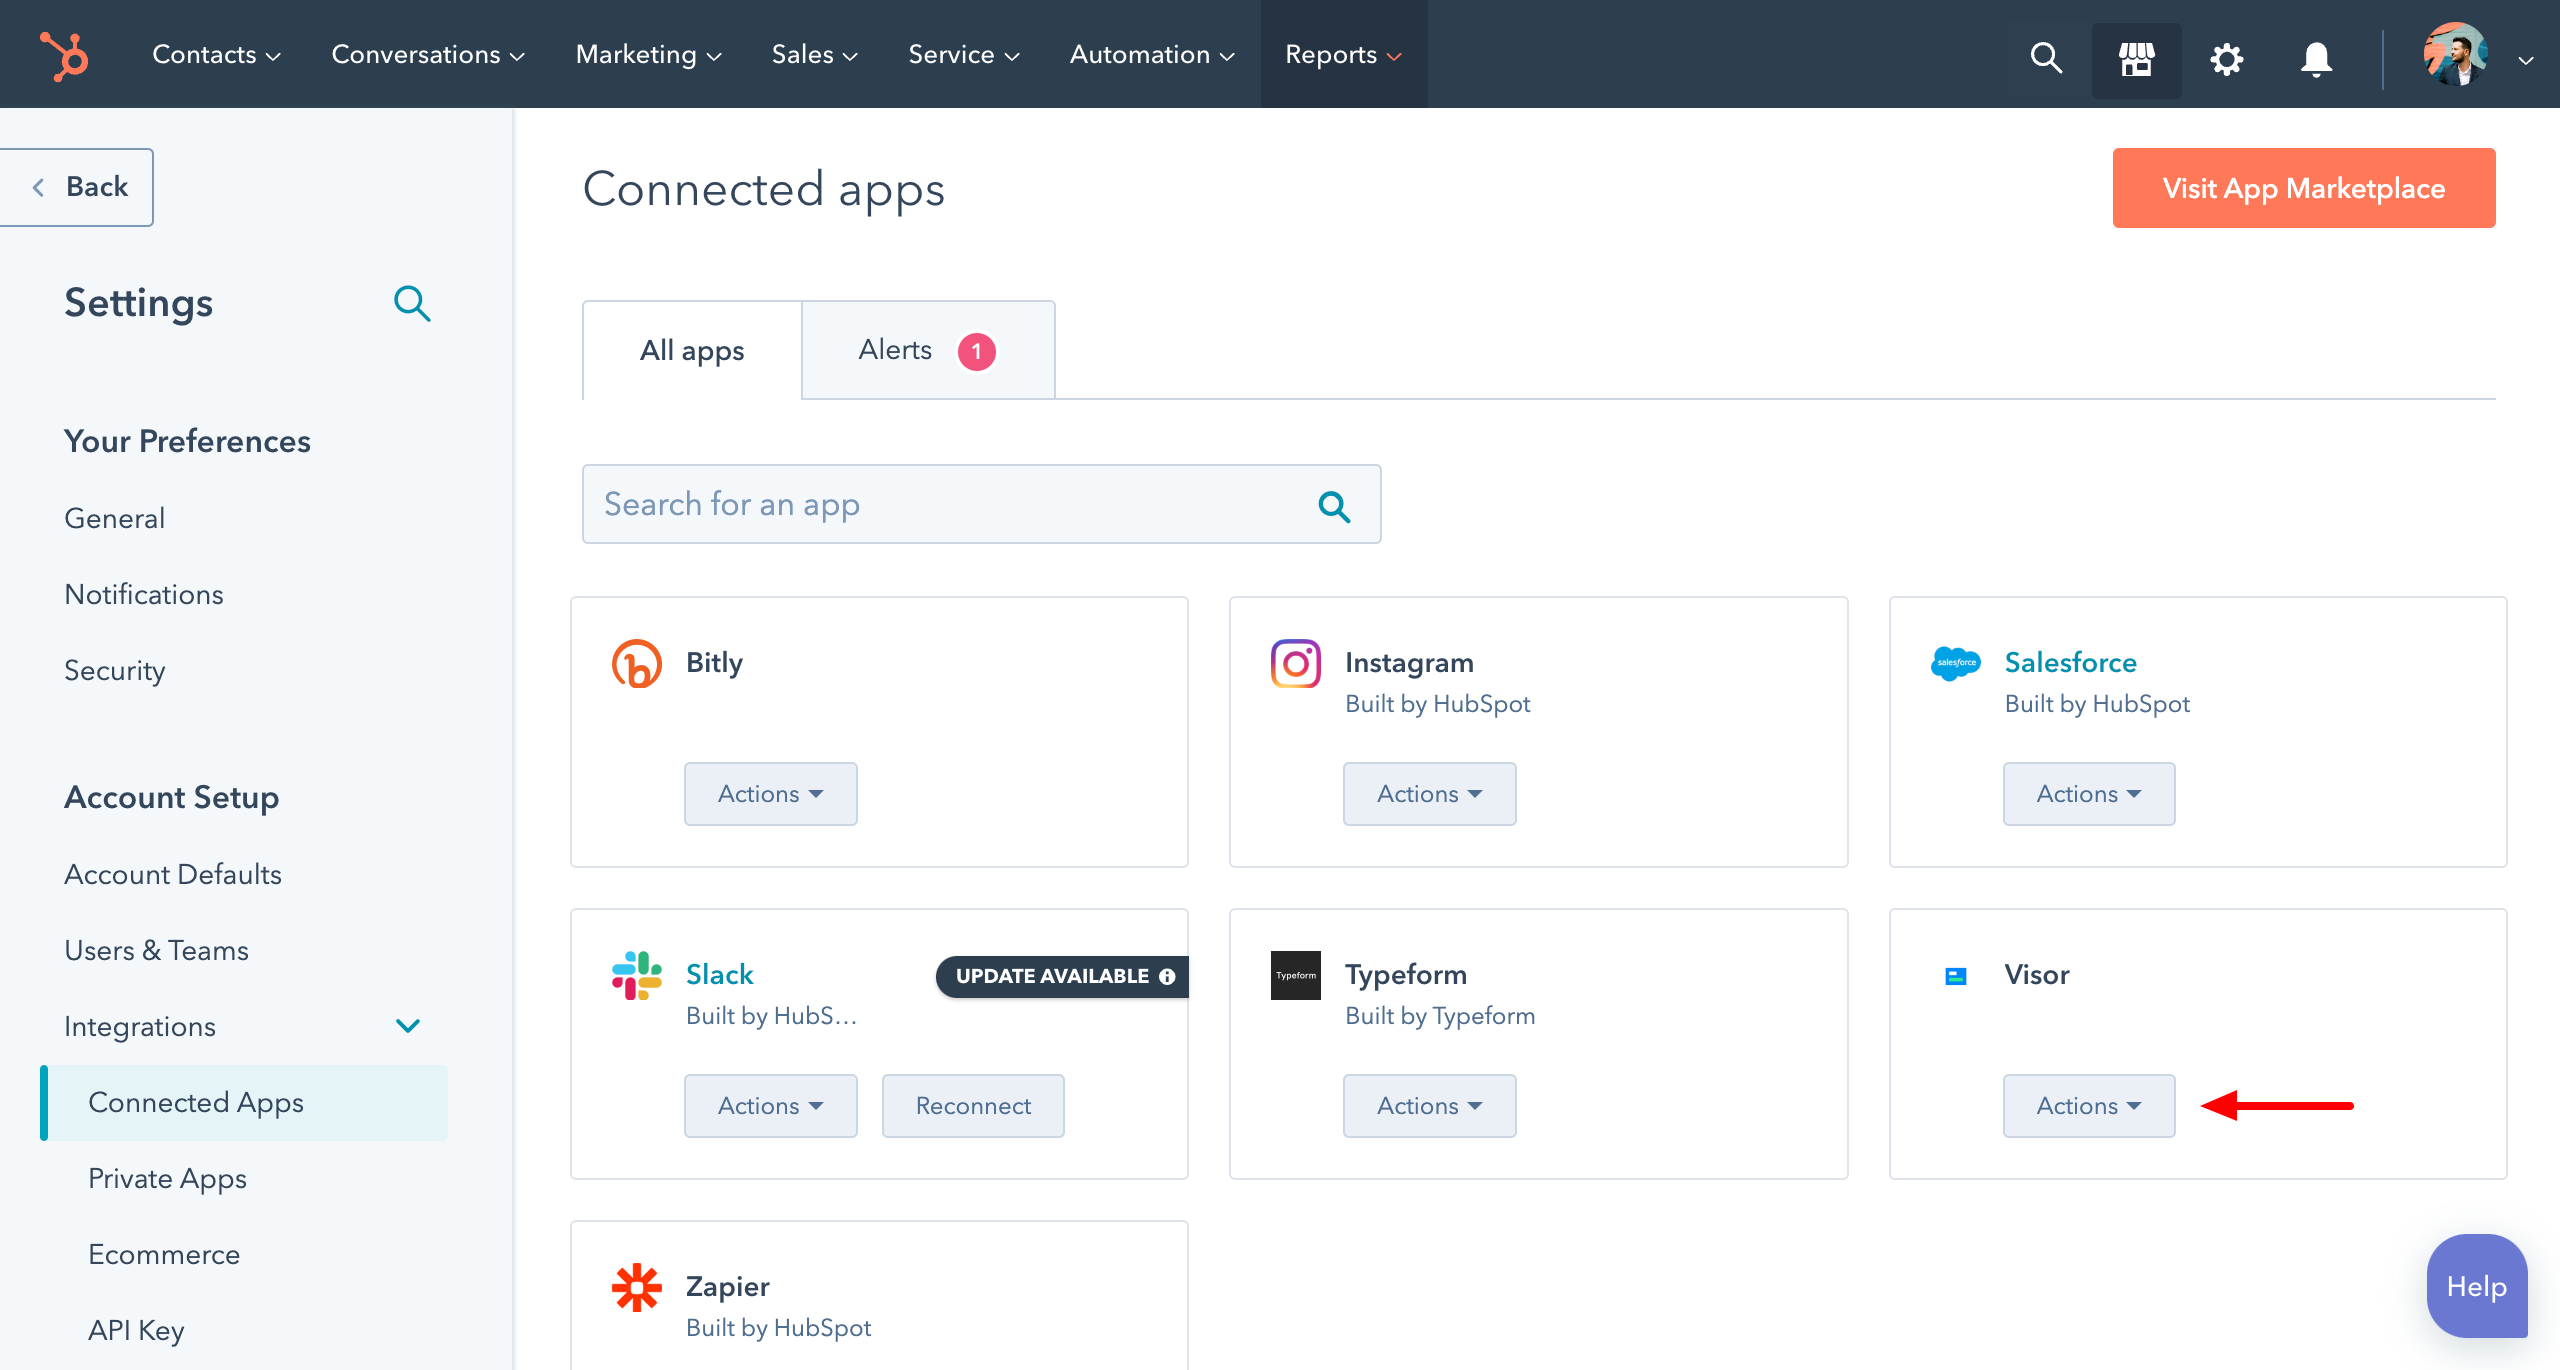Open the Marketing dropdown menu
Screen dimensions: 2560x1370
[648, 55]
